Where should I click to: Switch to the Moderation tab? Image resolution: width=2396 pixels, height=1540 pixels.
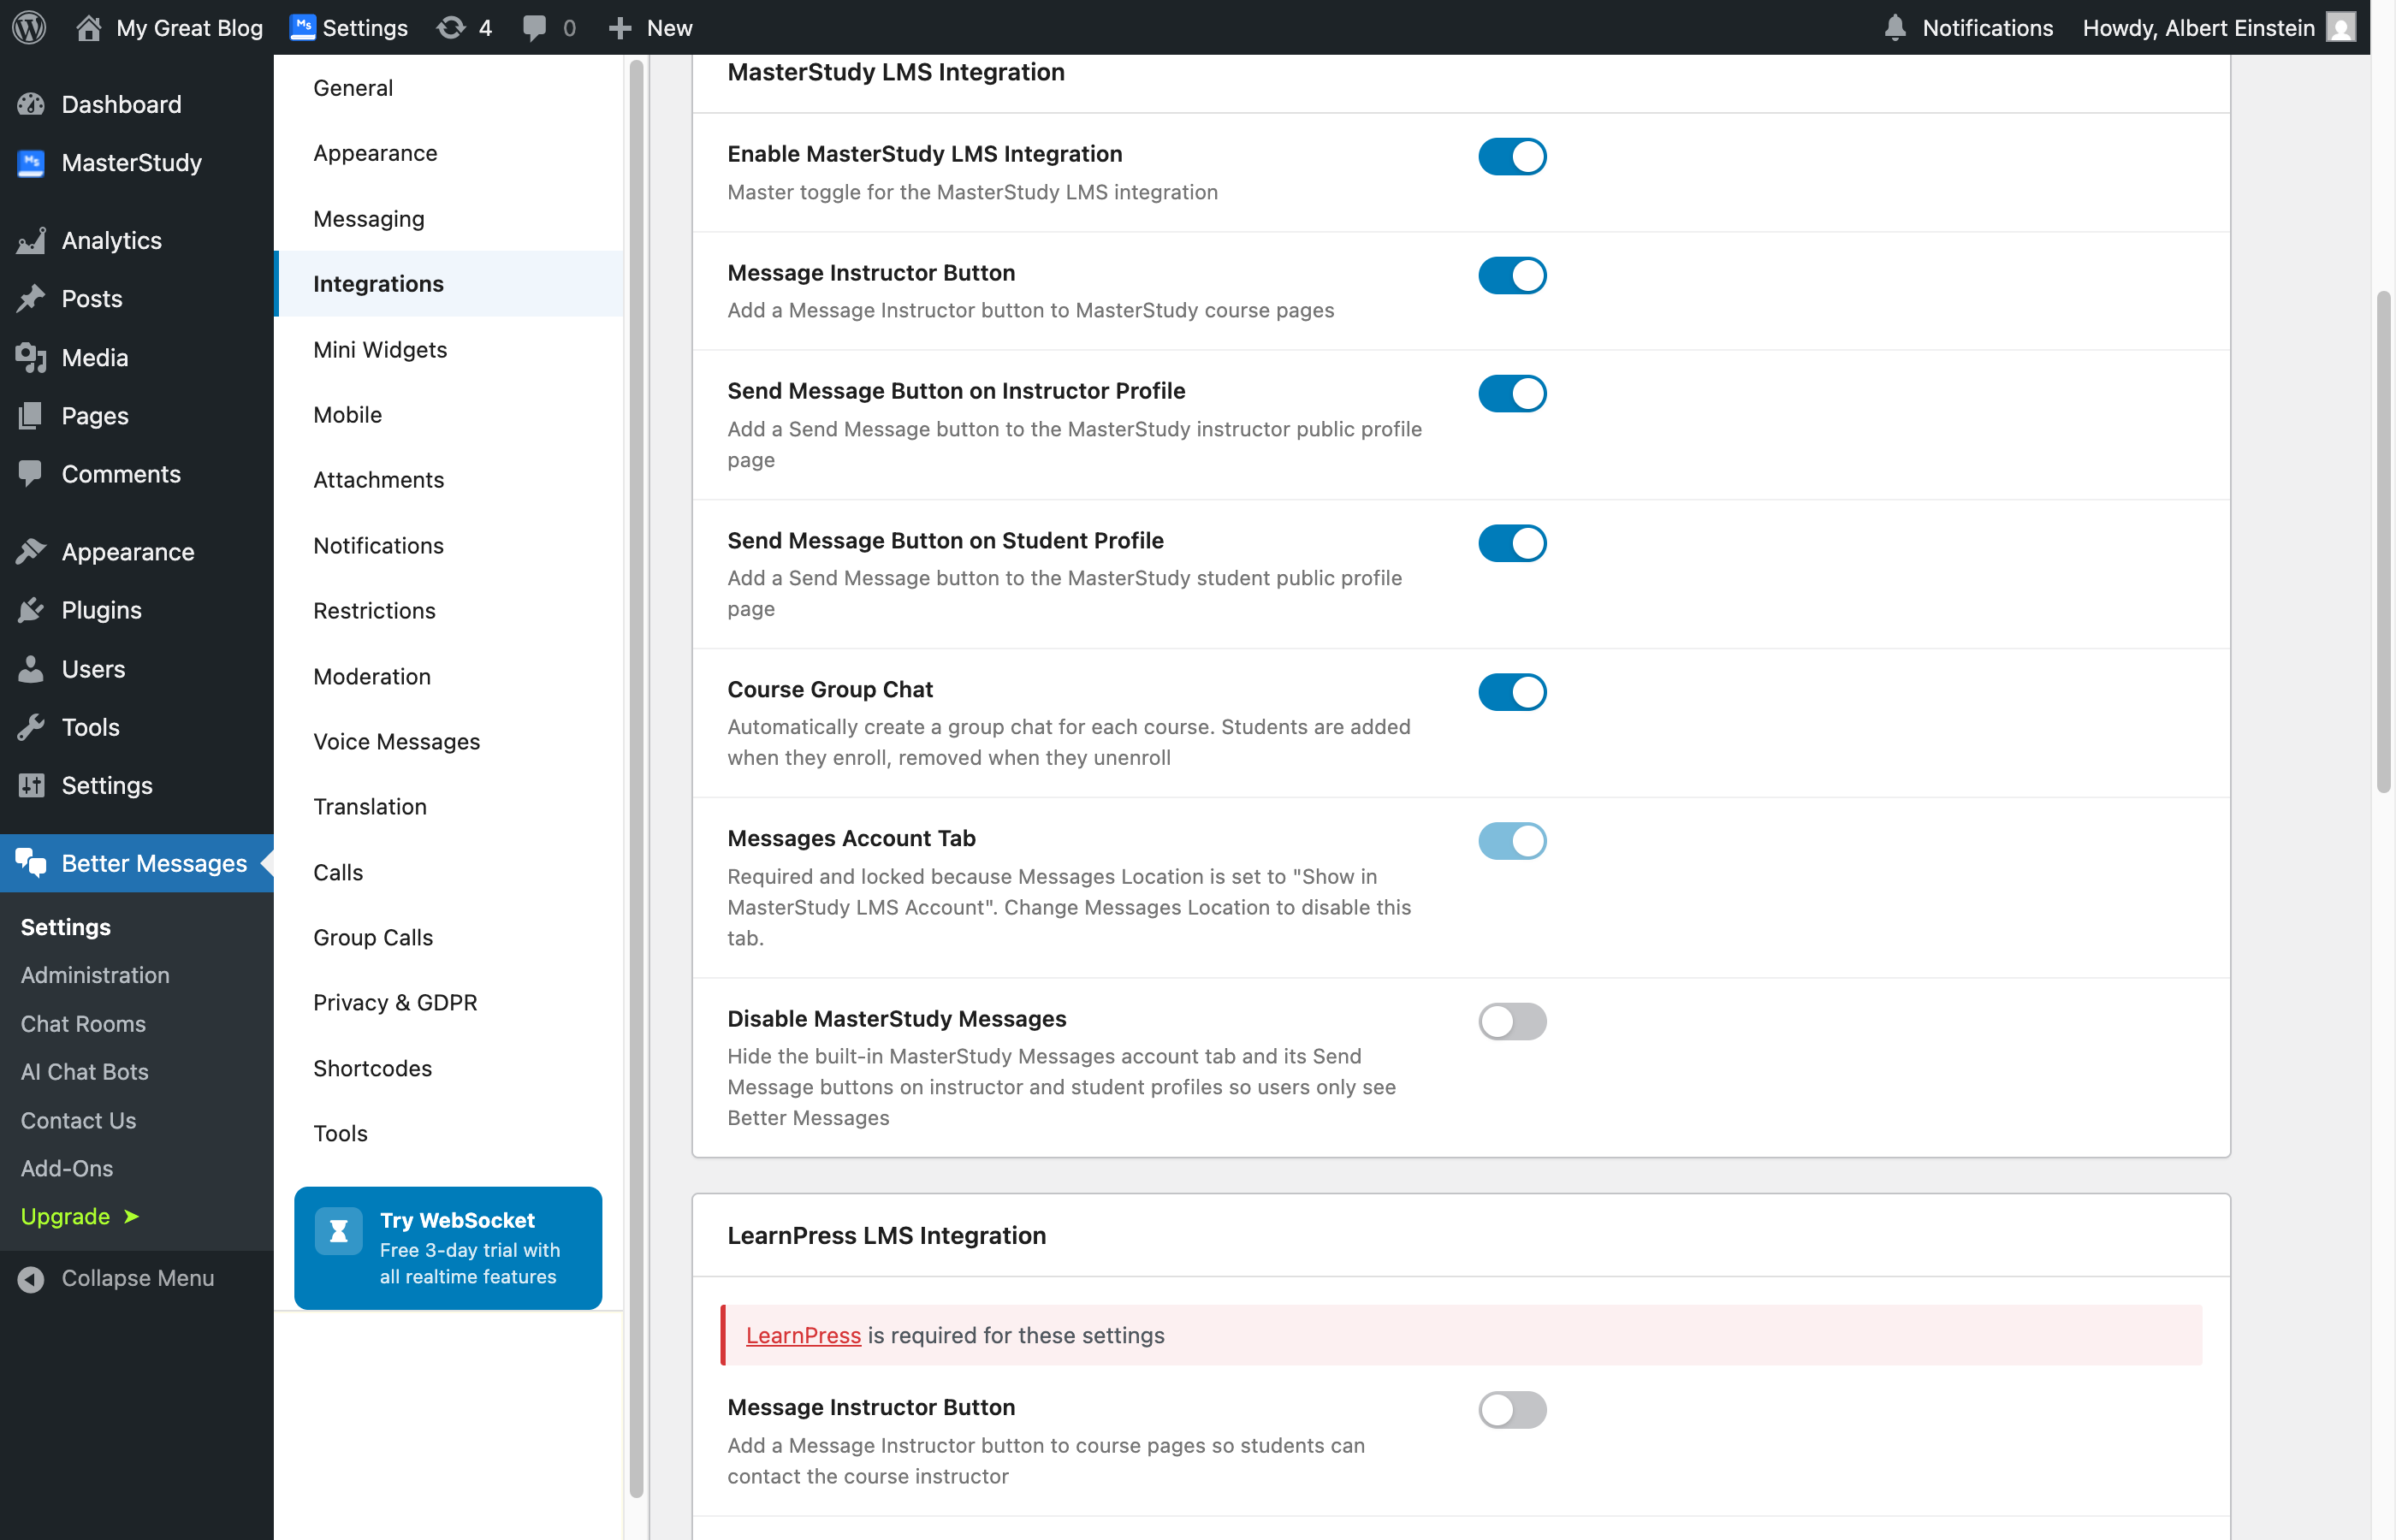coord(449,676)
